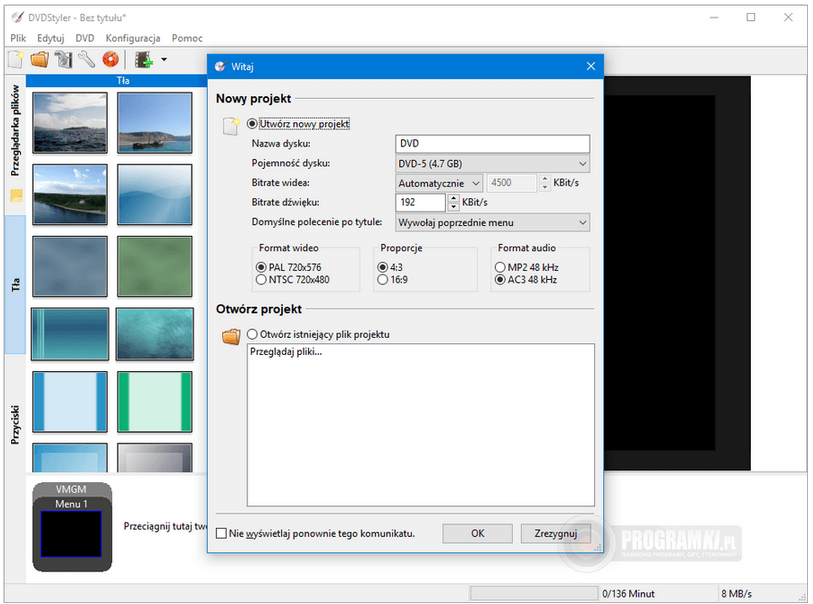Open Bitrate widea Automatycznie dropdown
The height and width of the screenshot is (604, 813).
pos(439,183)
